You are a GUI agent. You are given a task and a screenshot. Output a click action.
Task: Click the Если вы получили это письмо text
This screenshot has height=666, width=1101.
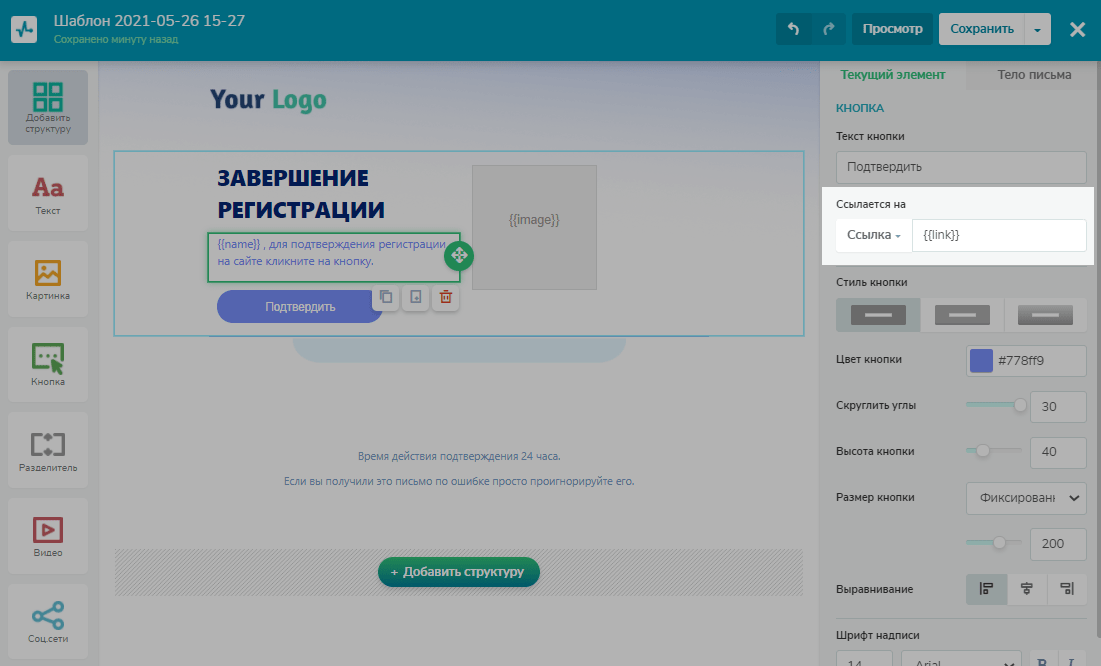(x=459, y=481)
